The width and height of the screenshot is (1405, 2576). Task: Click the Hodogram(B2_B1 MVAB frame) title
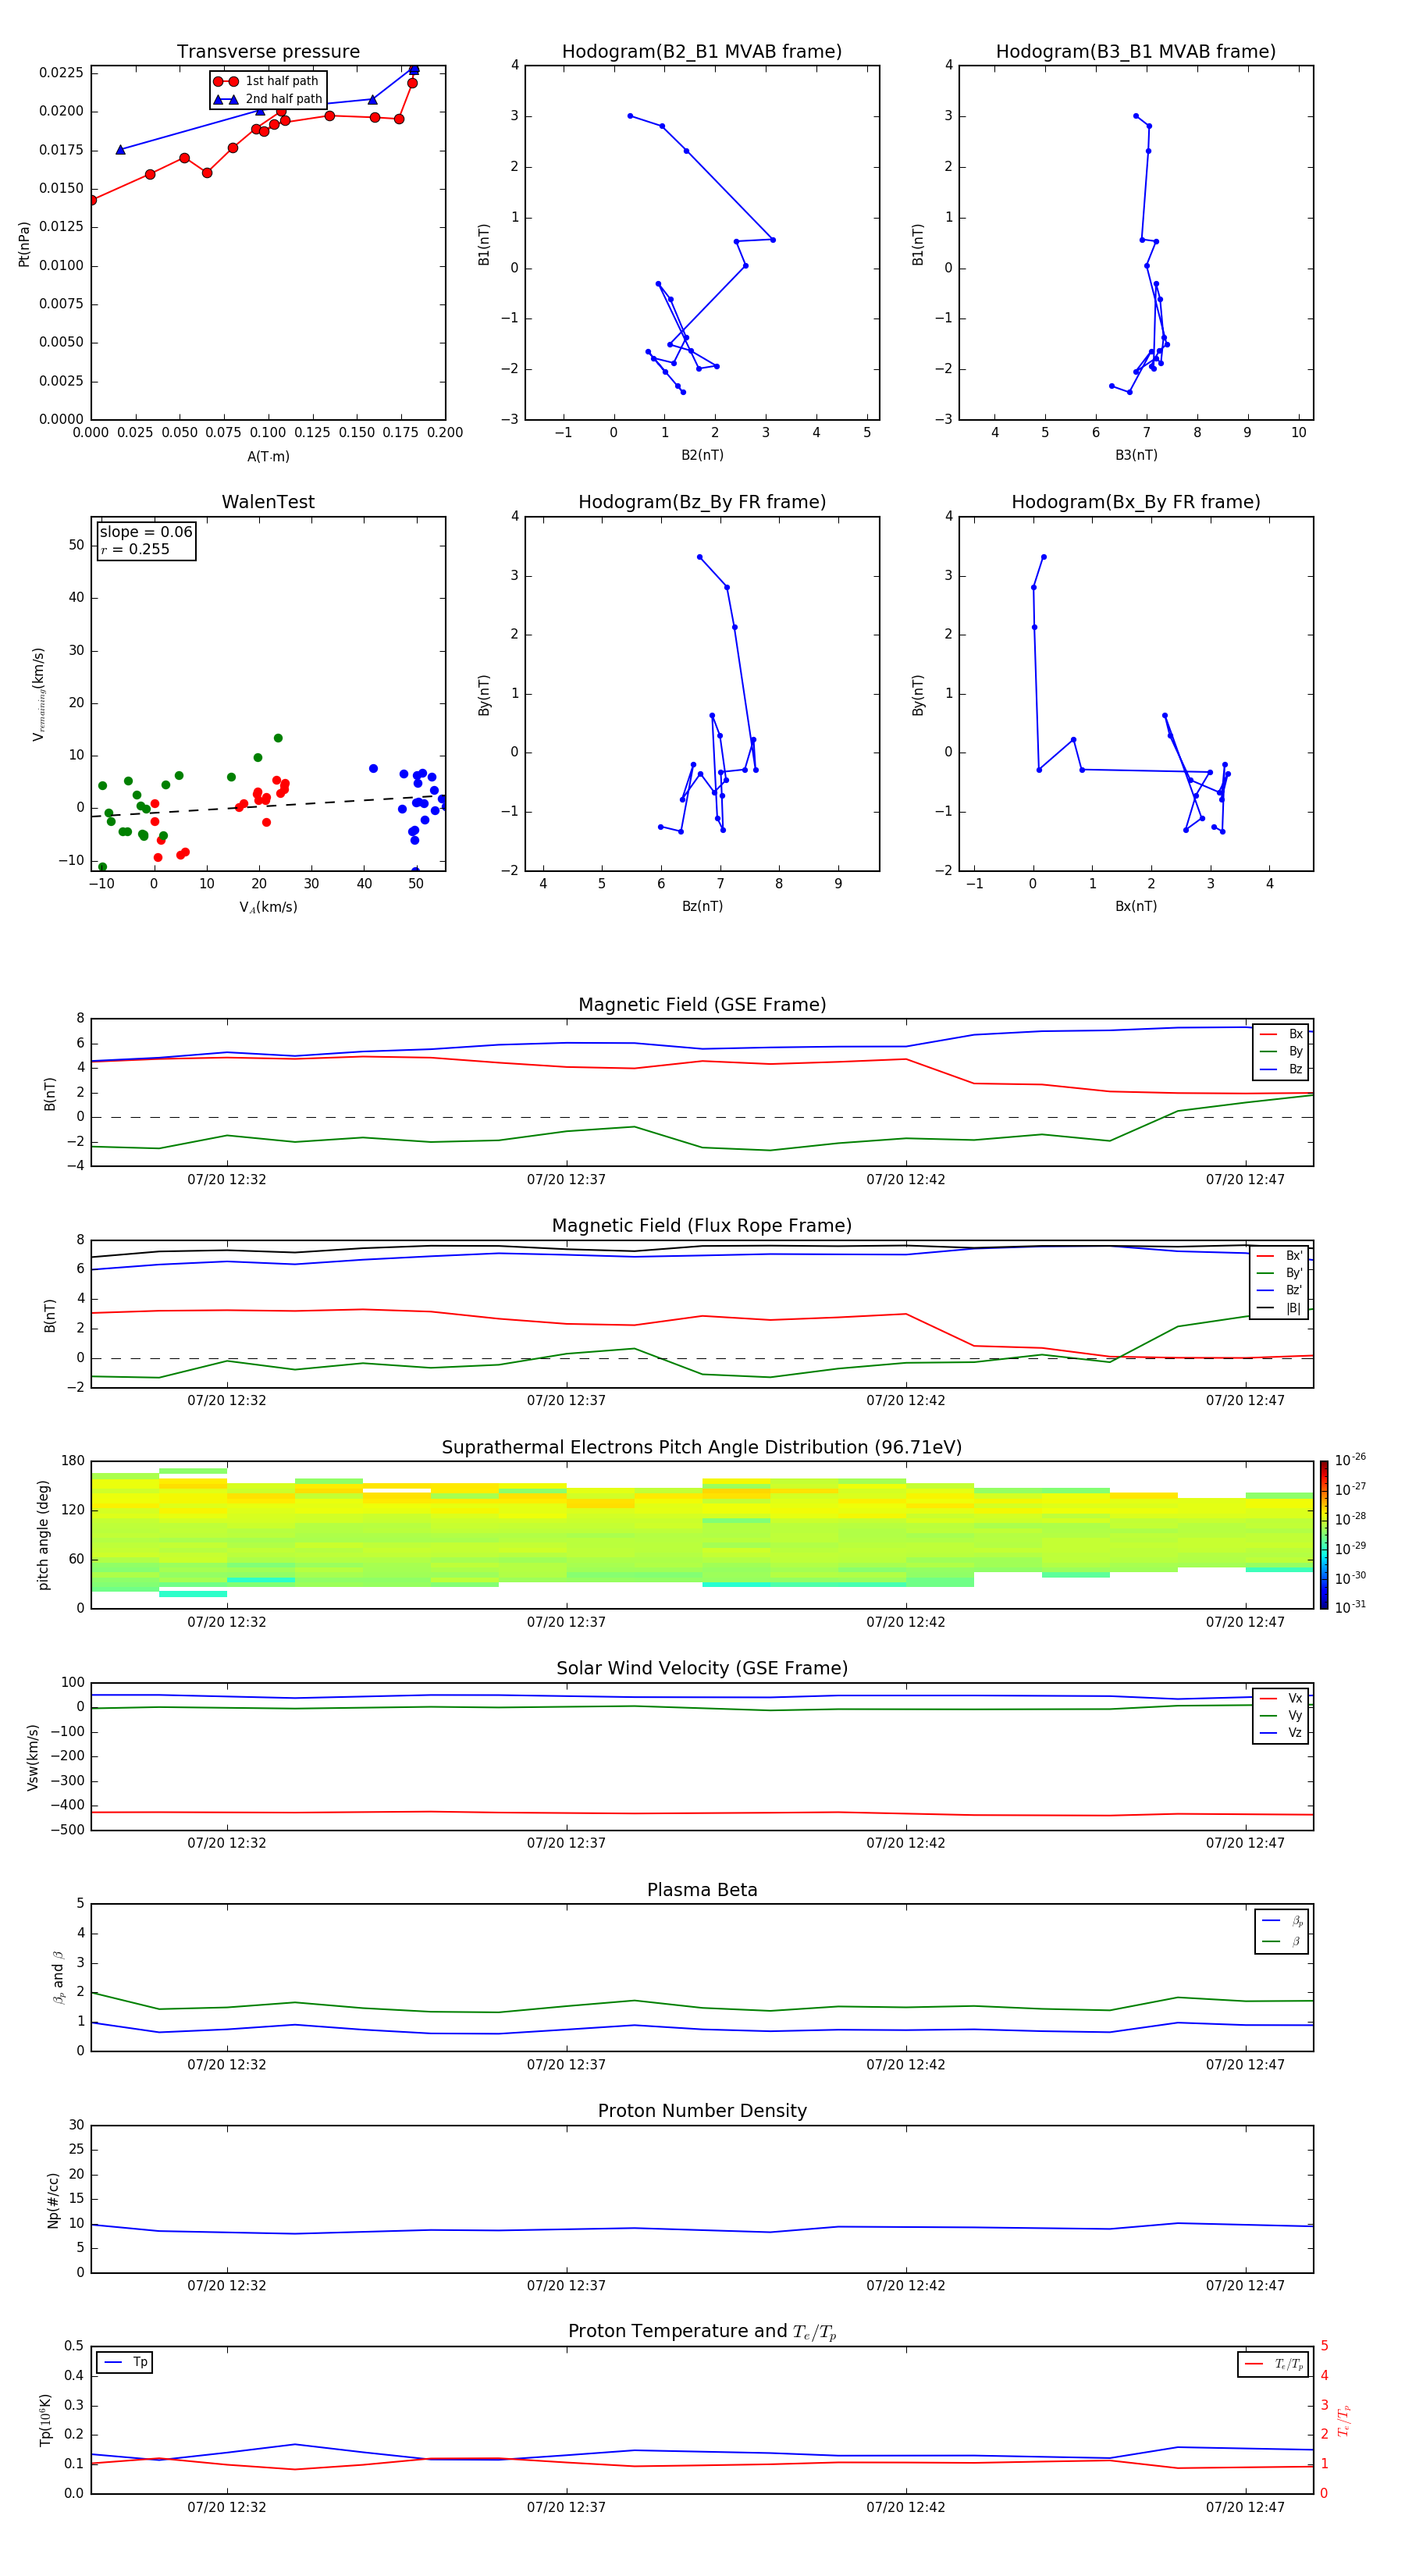pos(702,52)
